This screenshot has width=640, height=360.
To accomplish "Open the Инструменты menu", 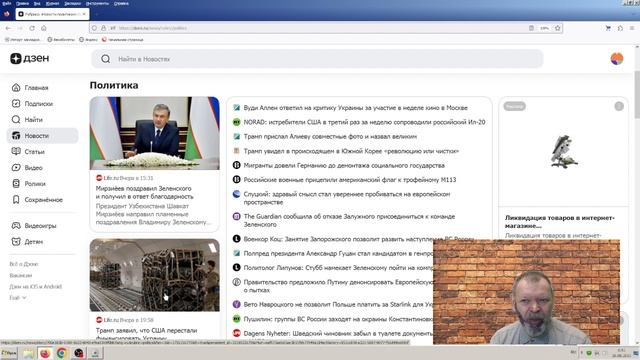I will [x=97, y=3].
